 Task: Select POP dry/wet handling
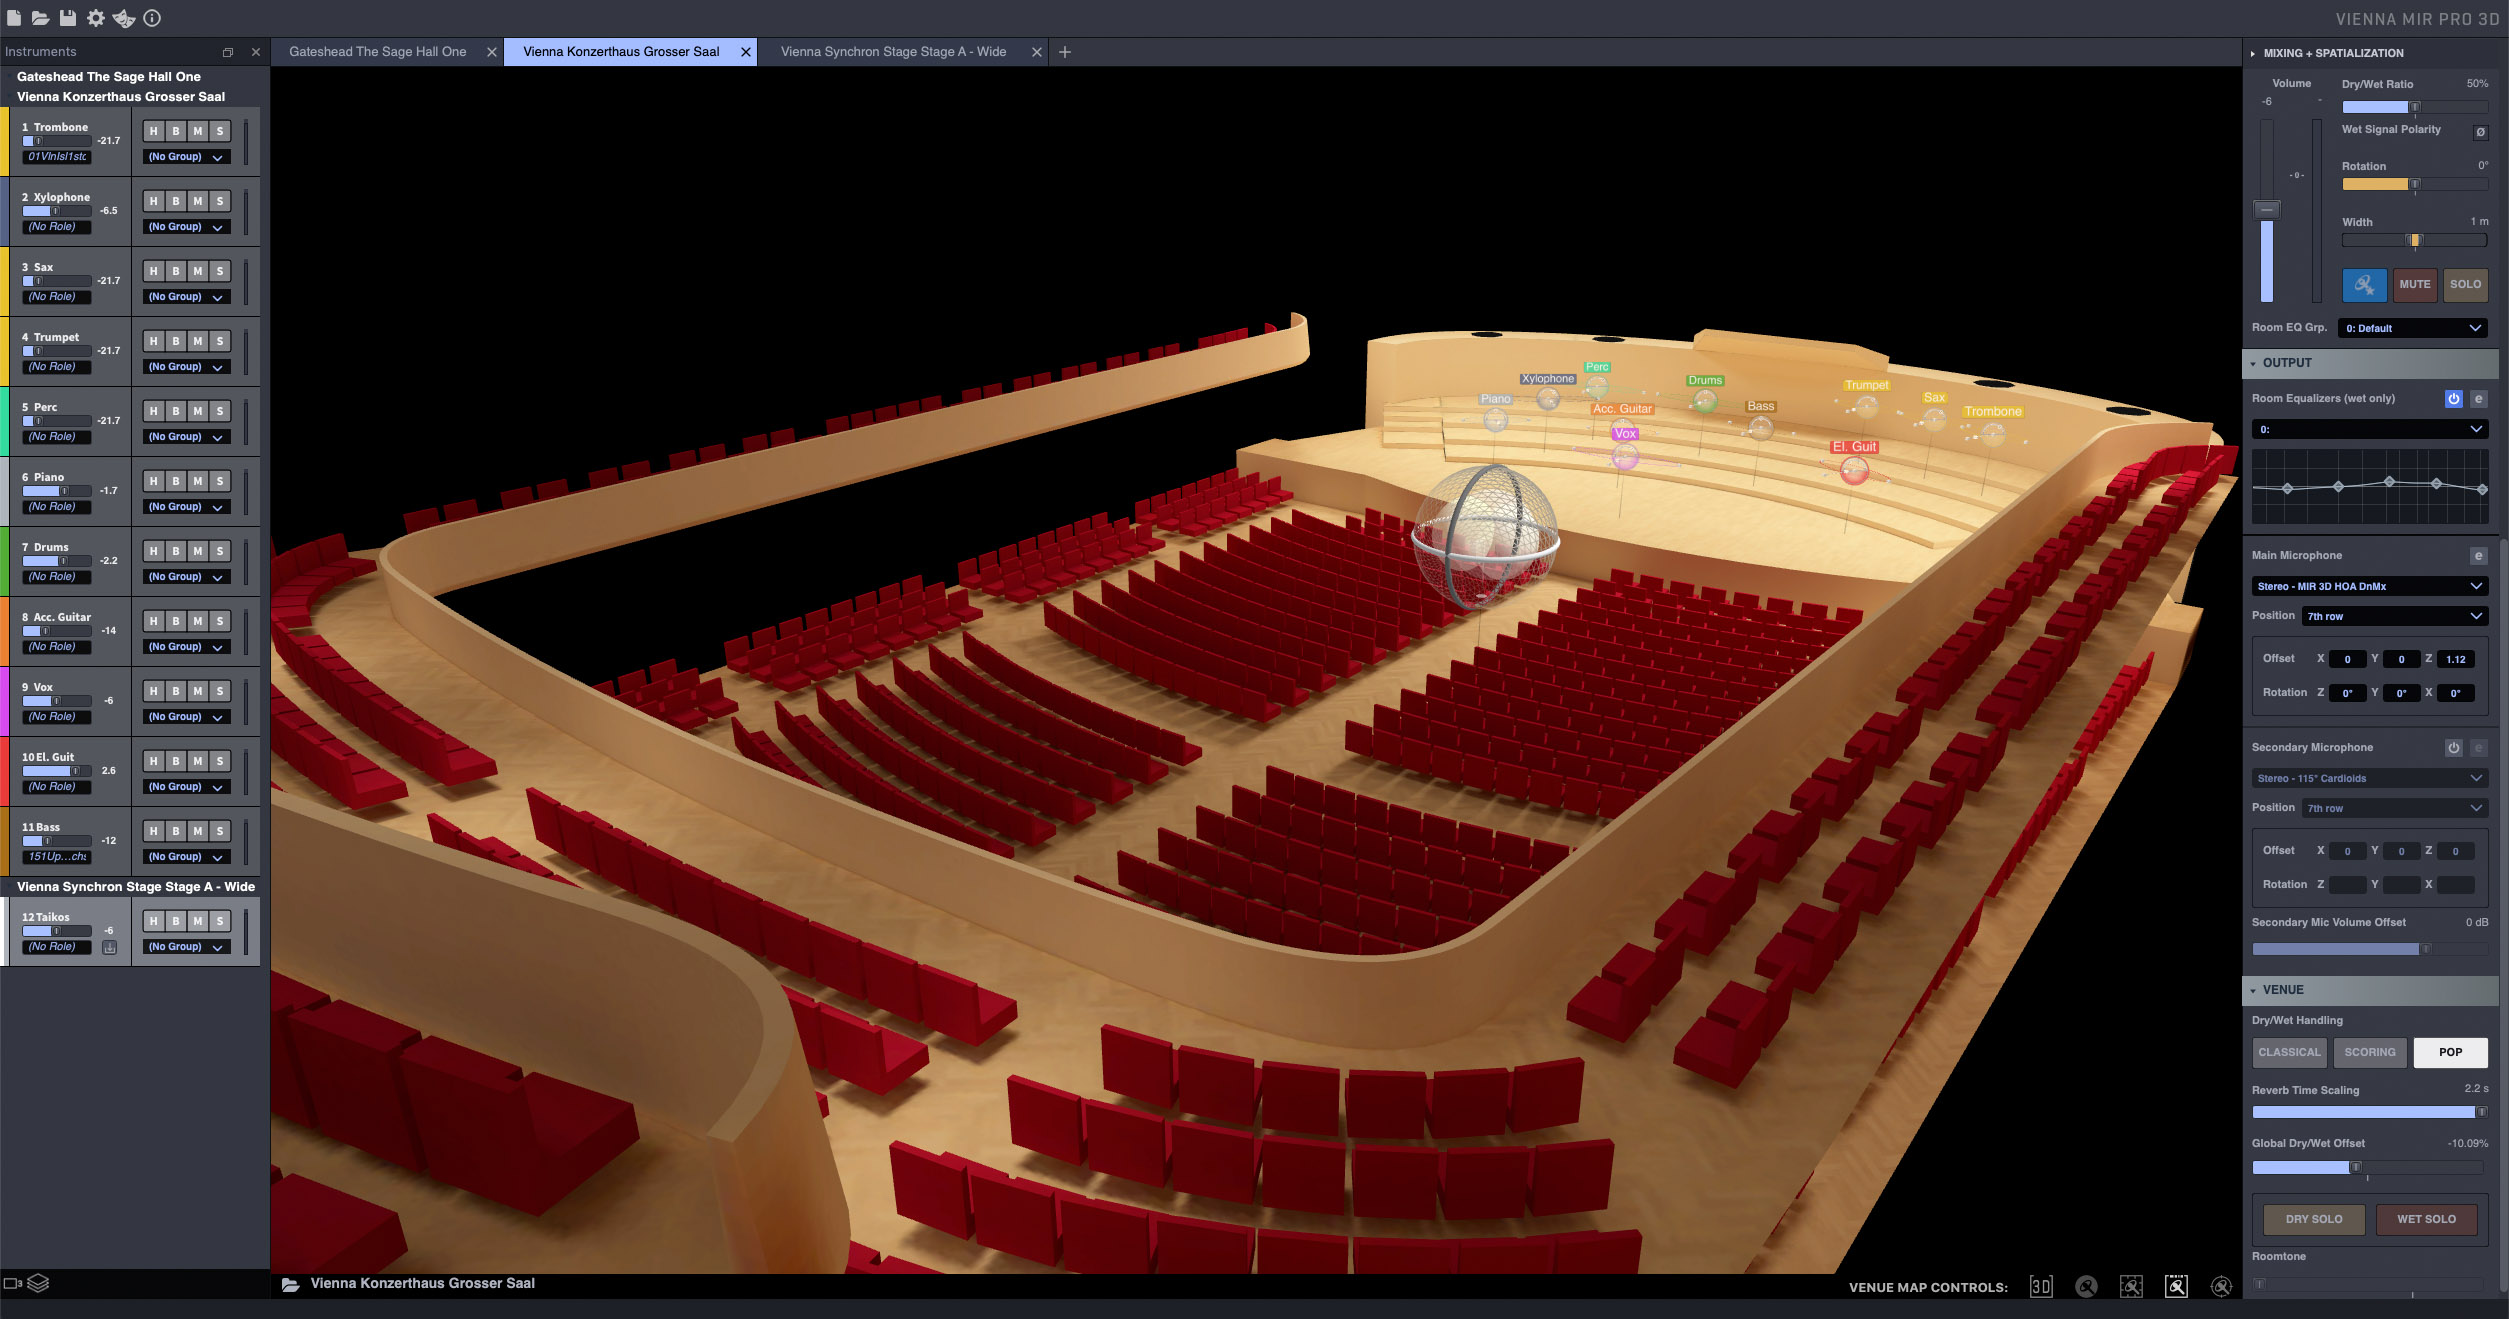click(x=2450, y=1052)
